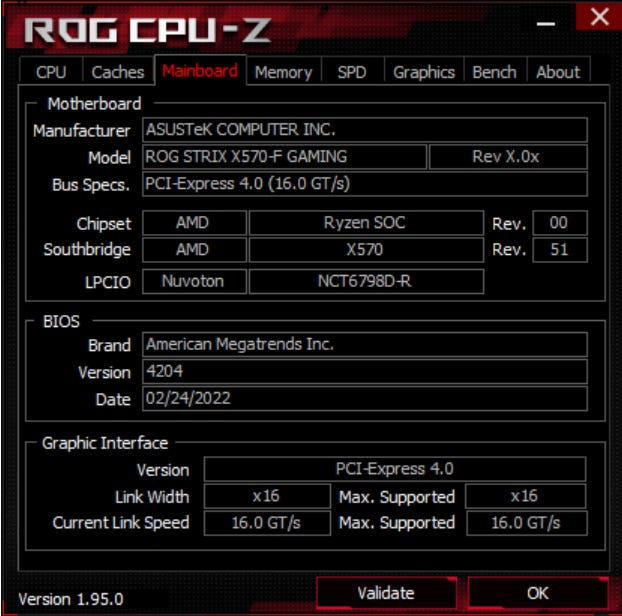Screen dimensions: 622x616
Task: Click the LPCIO NCT6798D-R field
Action: tap(366, 282)
